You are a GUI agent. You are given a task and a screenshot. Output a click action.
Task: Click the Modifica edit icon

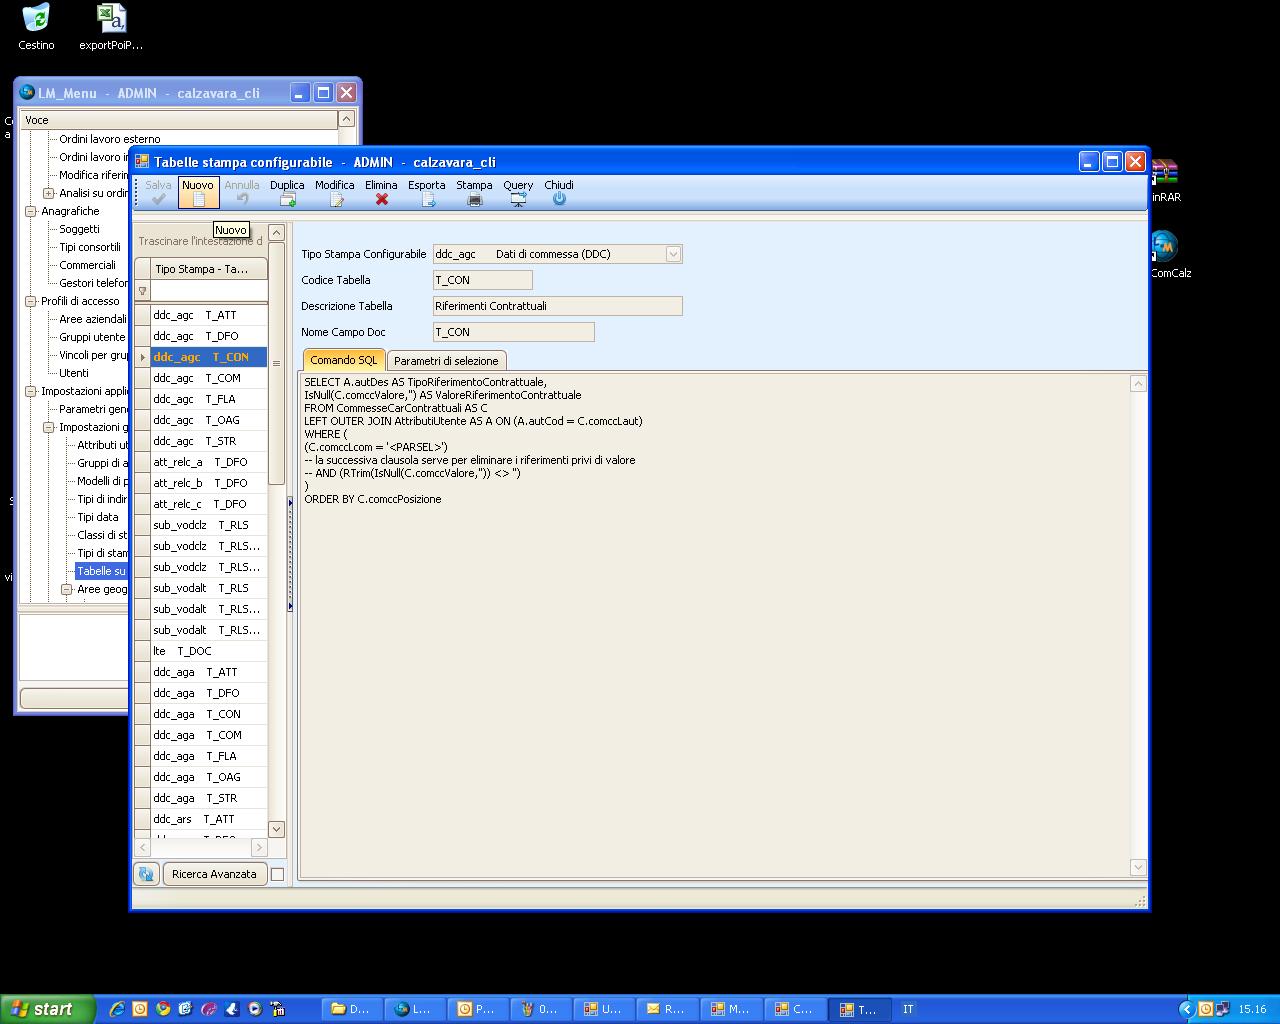(x=335, y=199)
